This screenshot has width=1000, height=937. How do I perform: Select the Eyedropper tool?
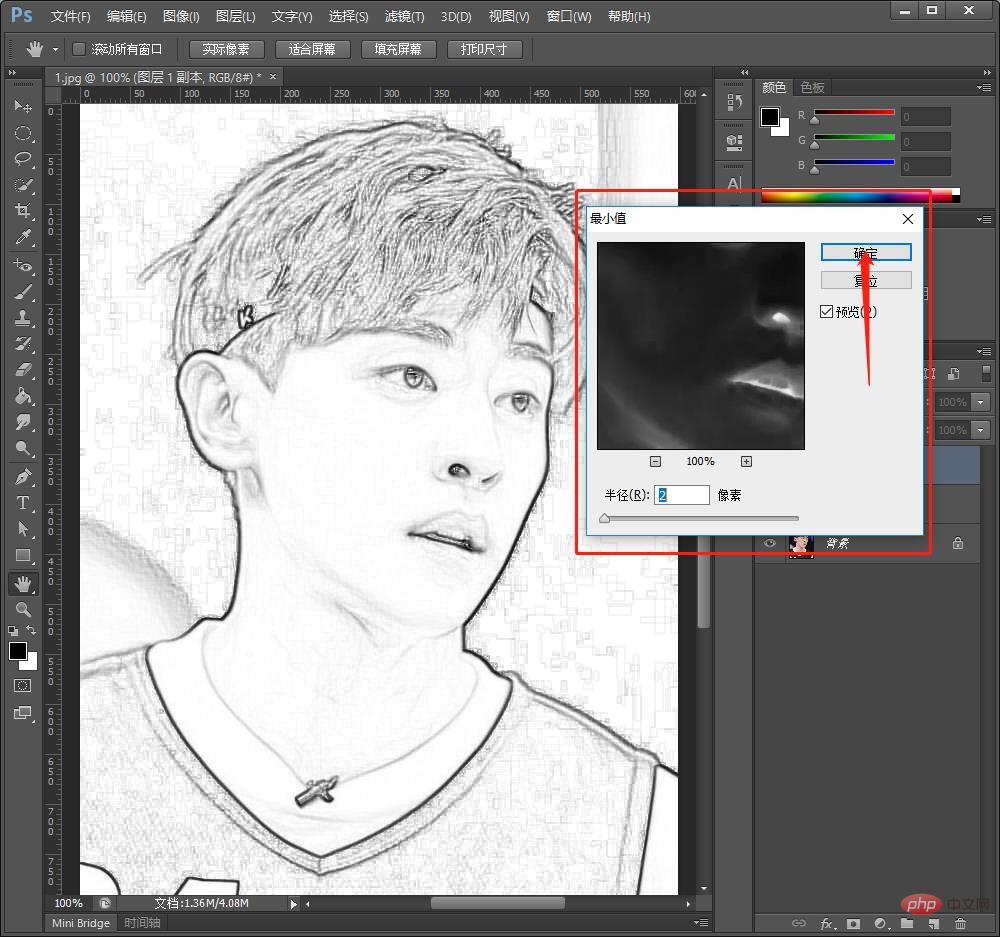[x=23, y=237]
